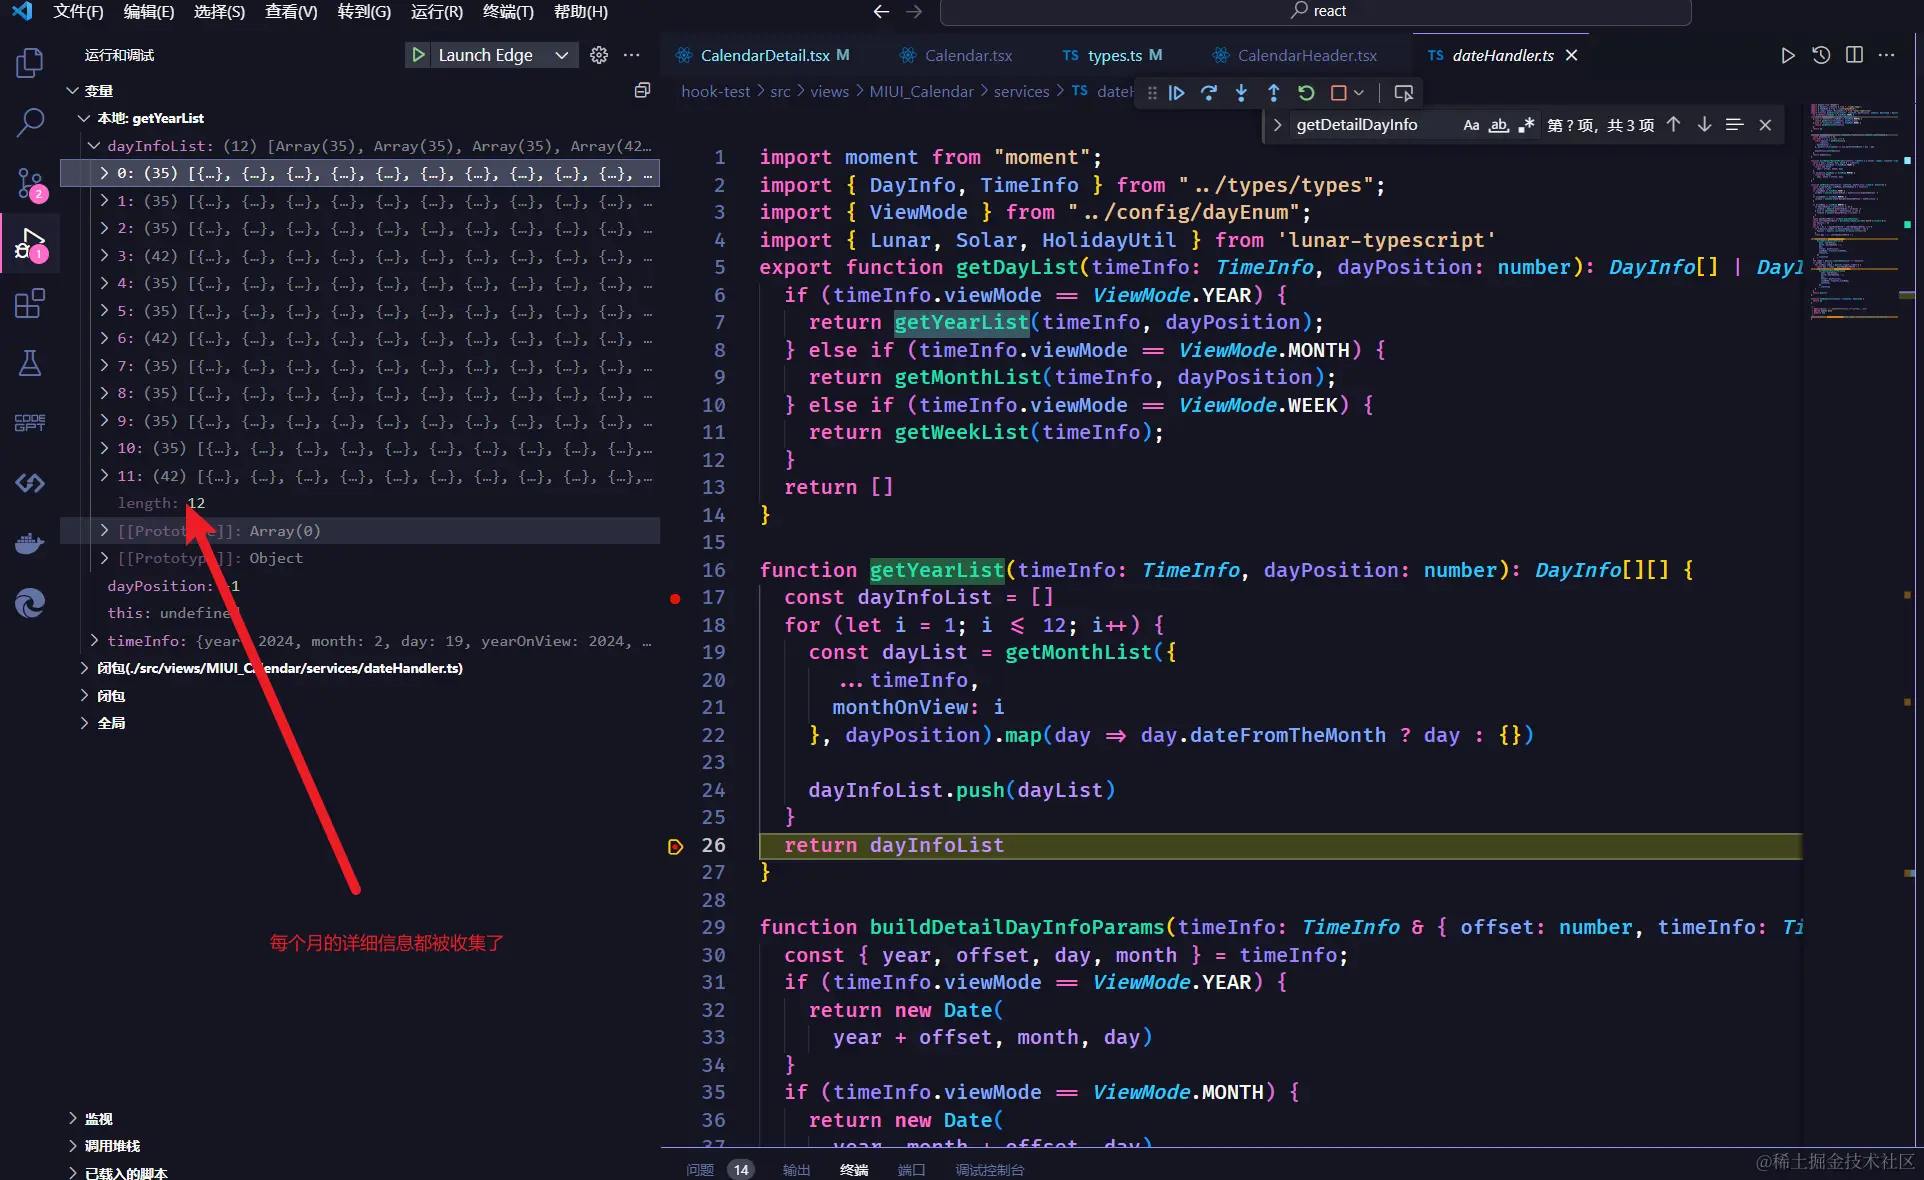Click the line 17 breakpoint dot
This screenshot has width=1924, height=1180.
click(x=675, y=598)
